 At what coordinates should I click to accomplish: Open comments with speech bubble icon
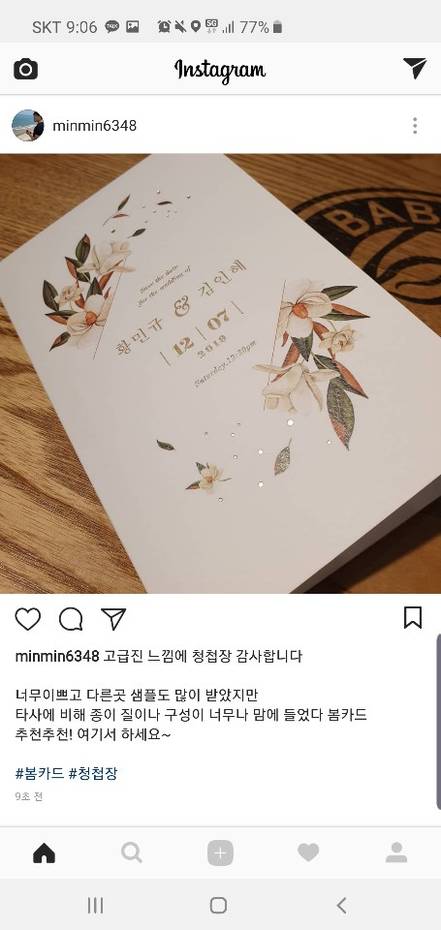71,619
